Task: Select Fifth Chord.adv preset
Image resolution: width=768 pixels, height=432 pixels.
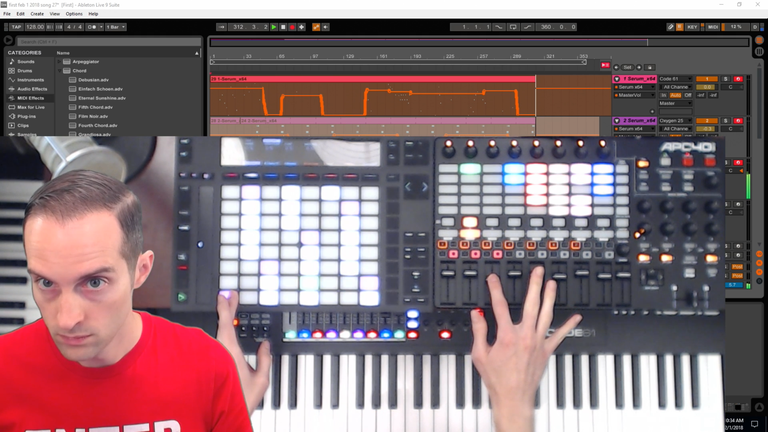Action: (96, 107)
